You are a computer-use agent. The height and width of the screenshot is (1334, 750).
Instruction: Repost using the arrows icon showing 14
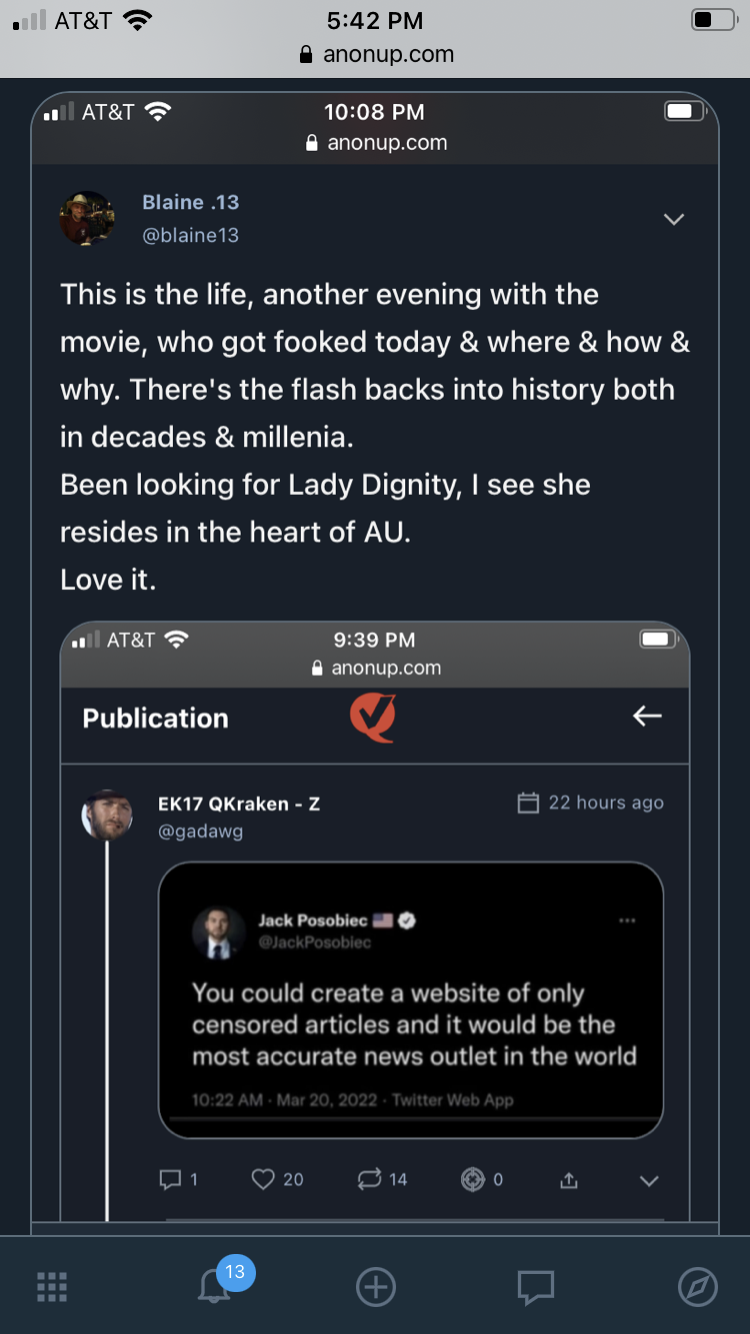click(369, 1180)
